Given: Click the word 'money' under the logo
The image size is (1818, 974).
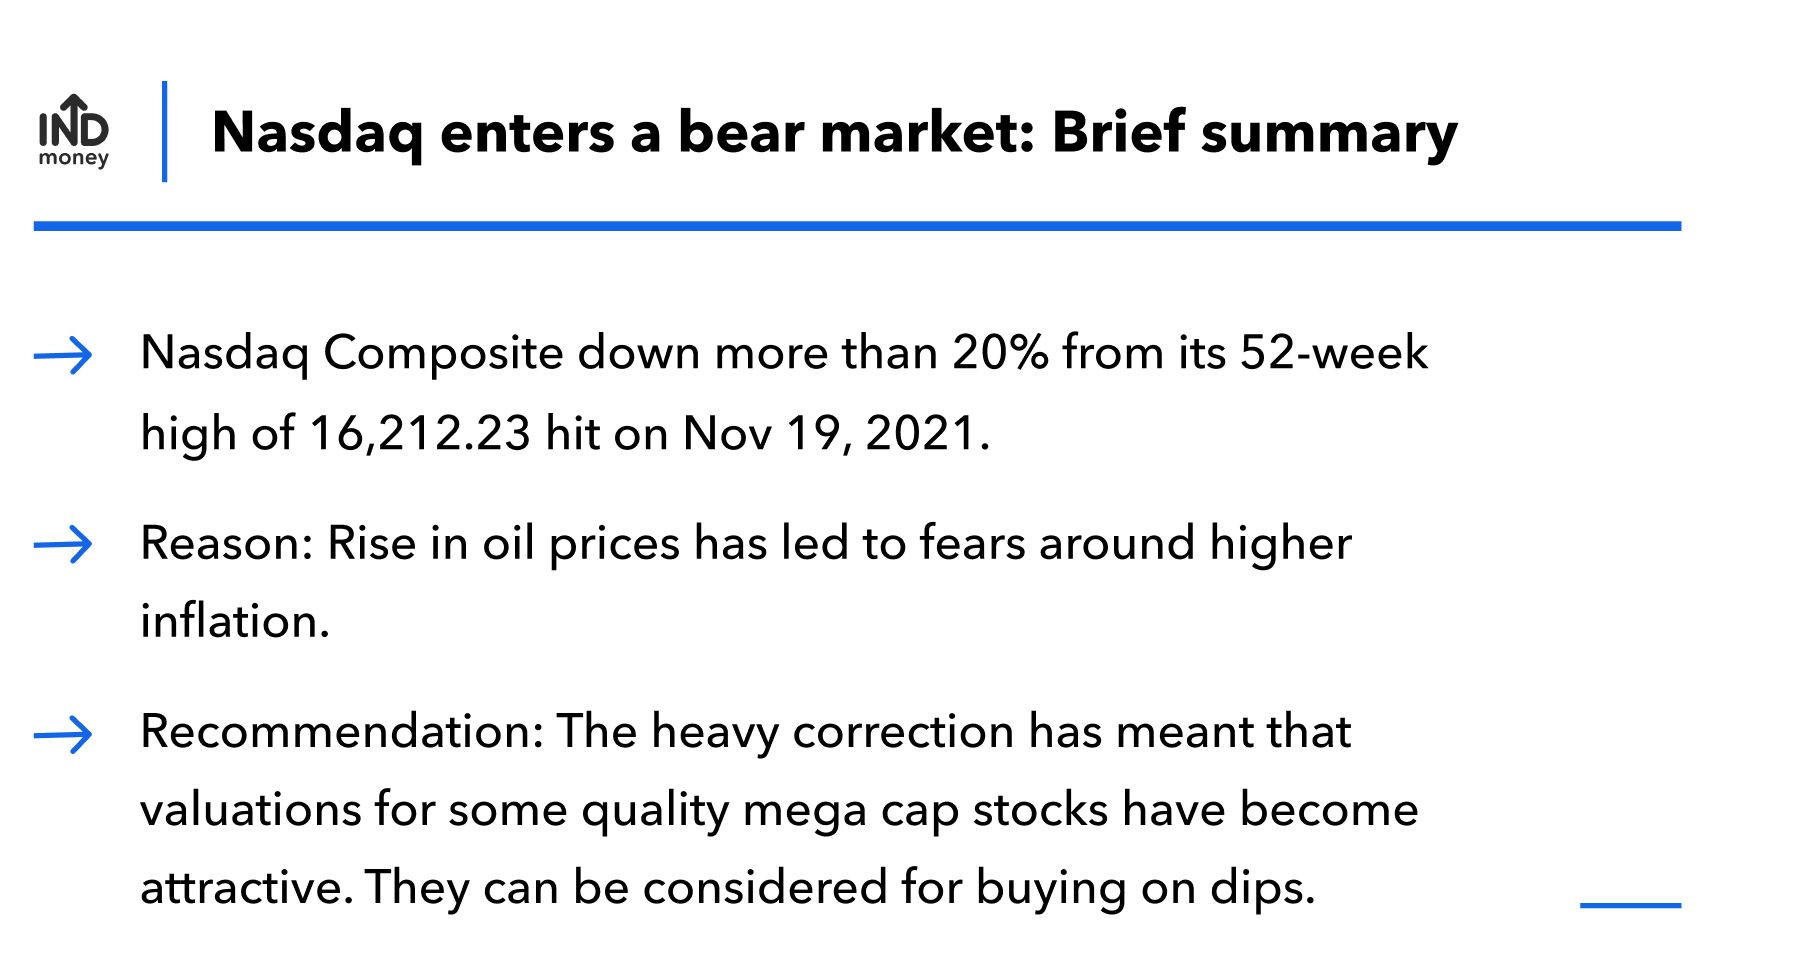Looking at the screenshot, I should [x=74, y=158].
